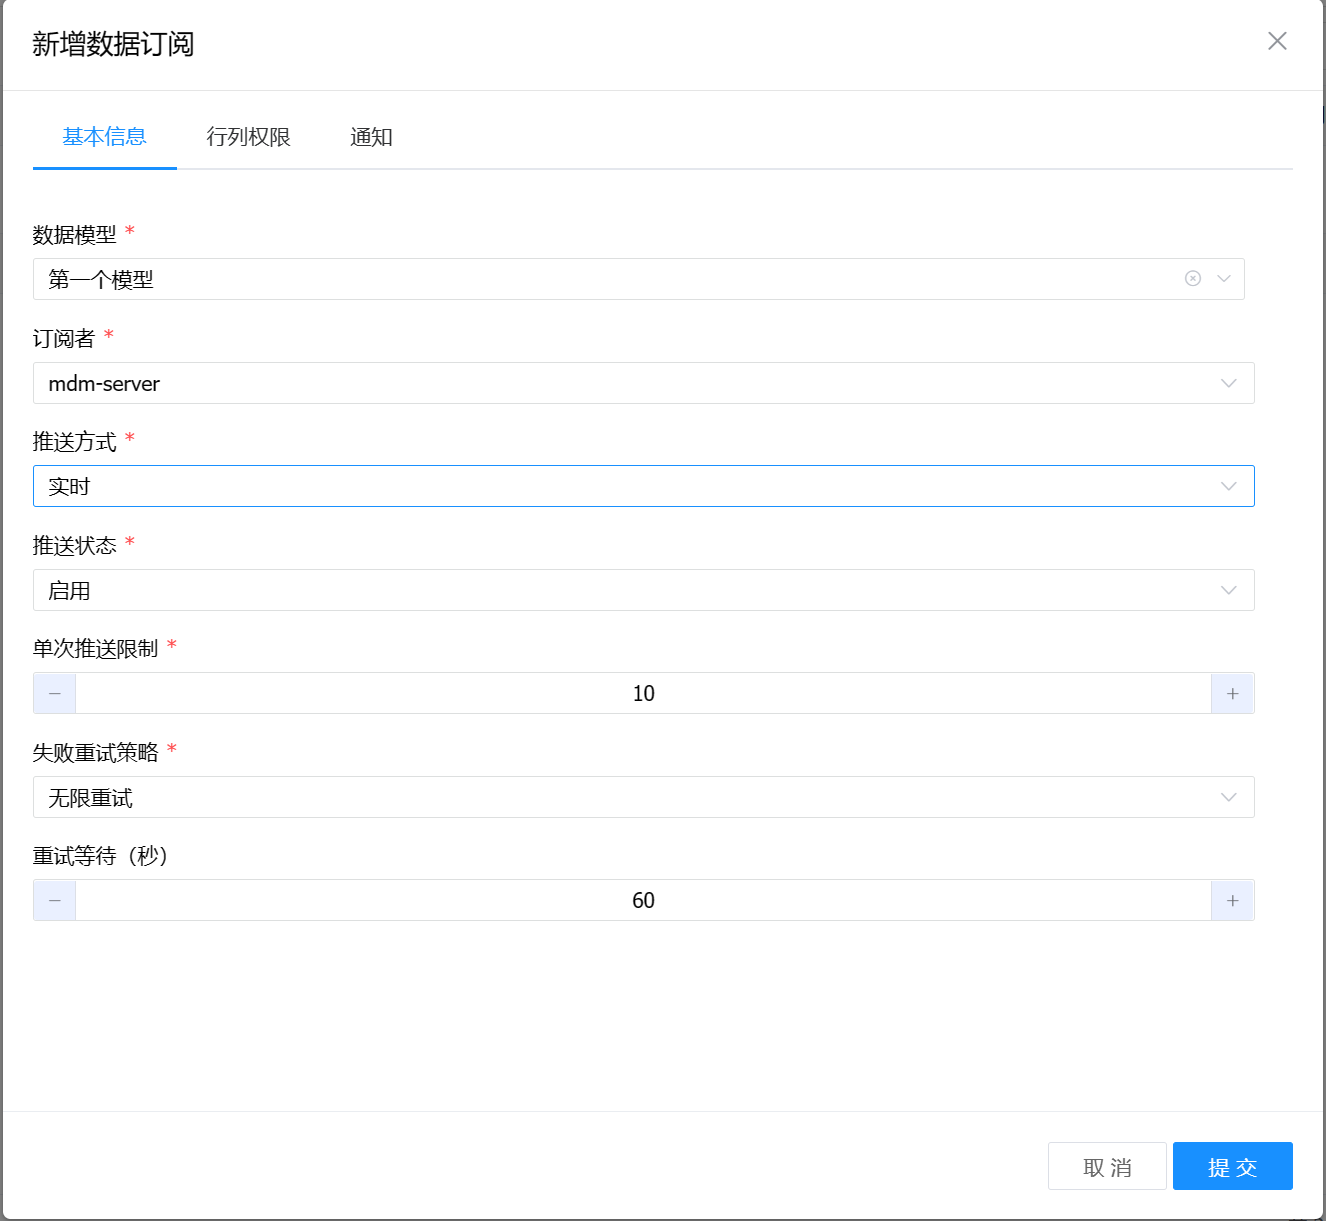Click the 推送方式 field label

coord(75,442)
